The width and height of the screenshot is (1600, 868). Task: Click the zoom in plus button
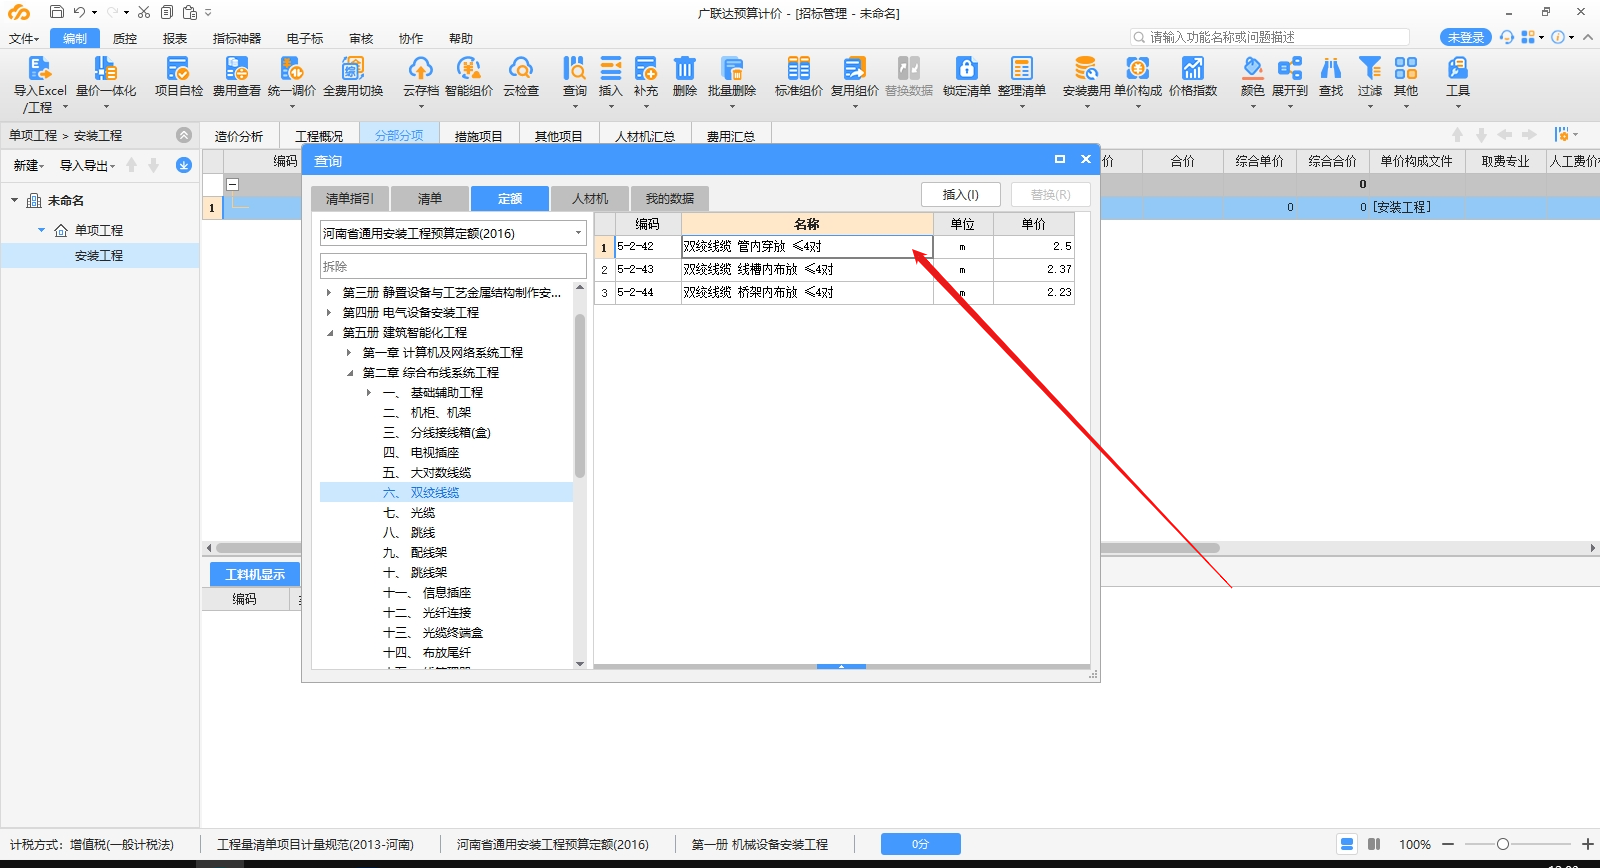(x=1587, y=844)
